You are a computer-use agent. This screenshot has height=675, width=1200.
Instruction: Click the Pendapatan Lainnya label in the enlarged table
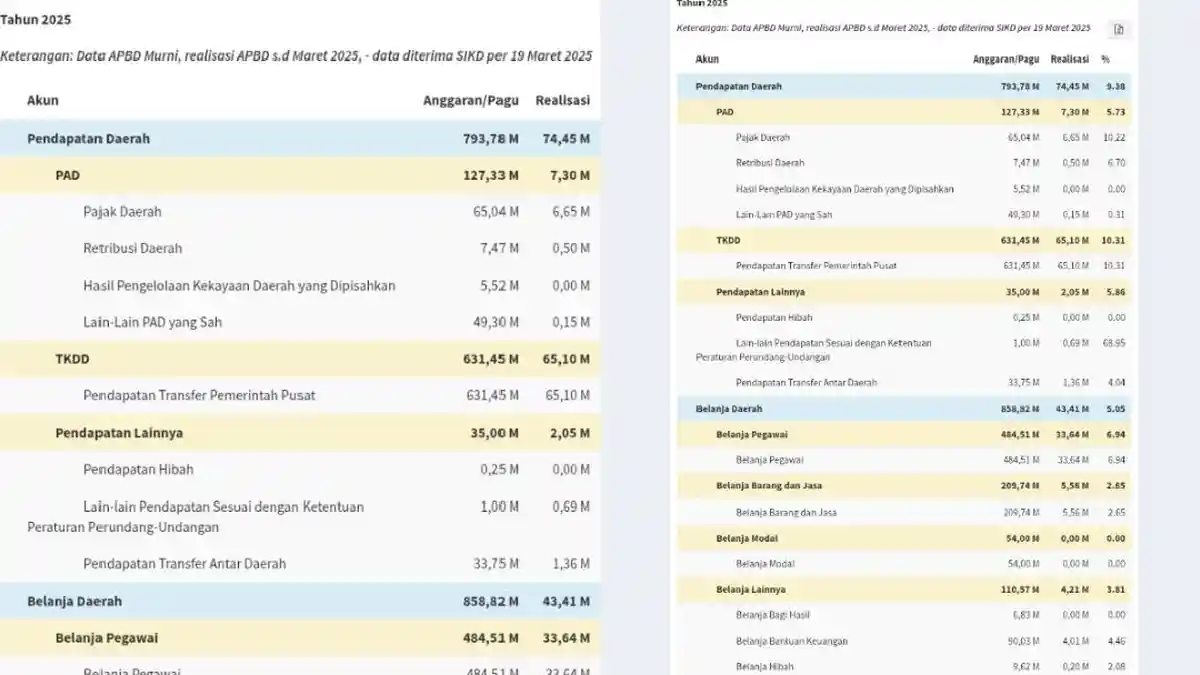[119, 433]
